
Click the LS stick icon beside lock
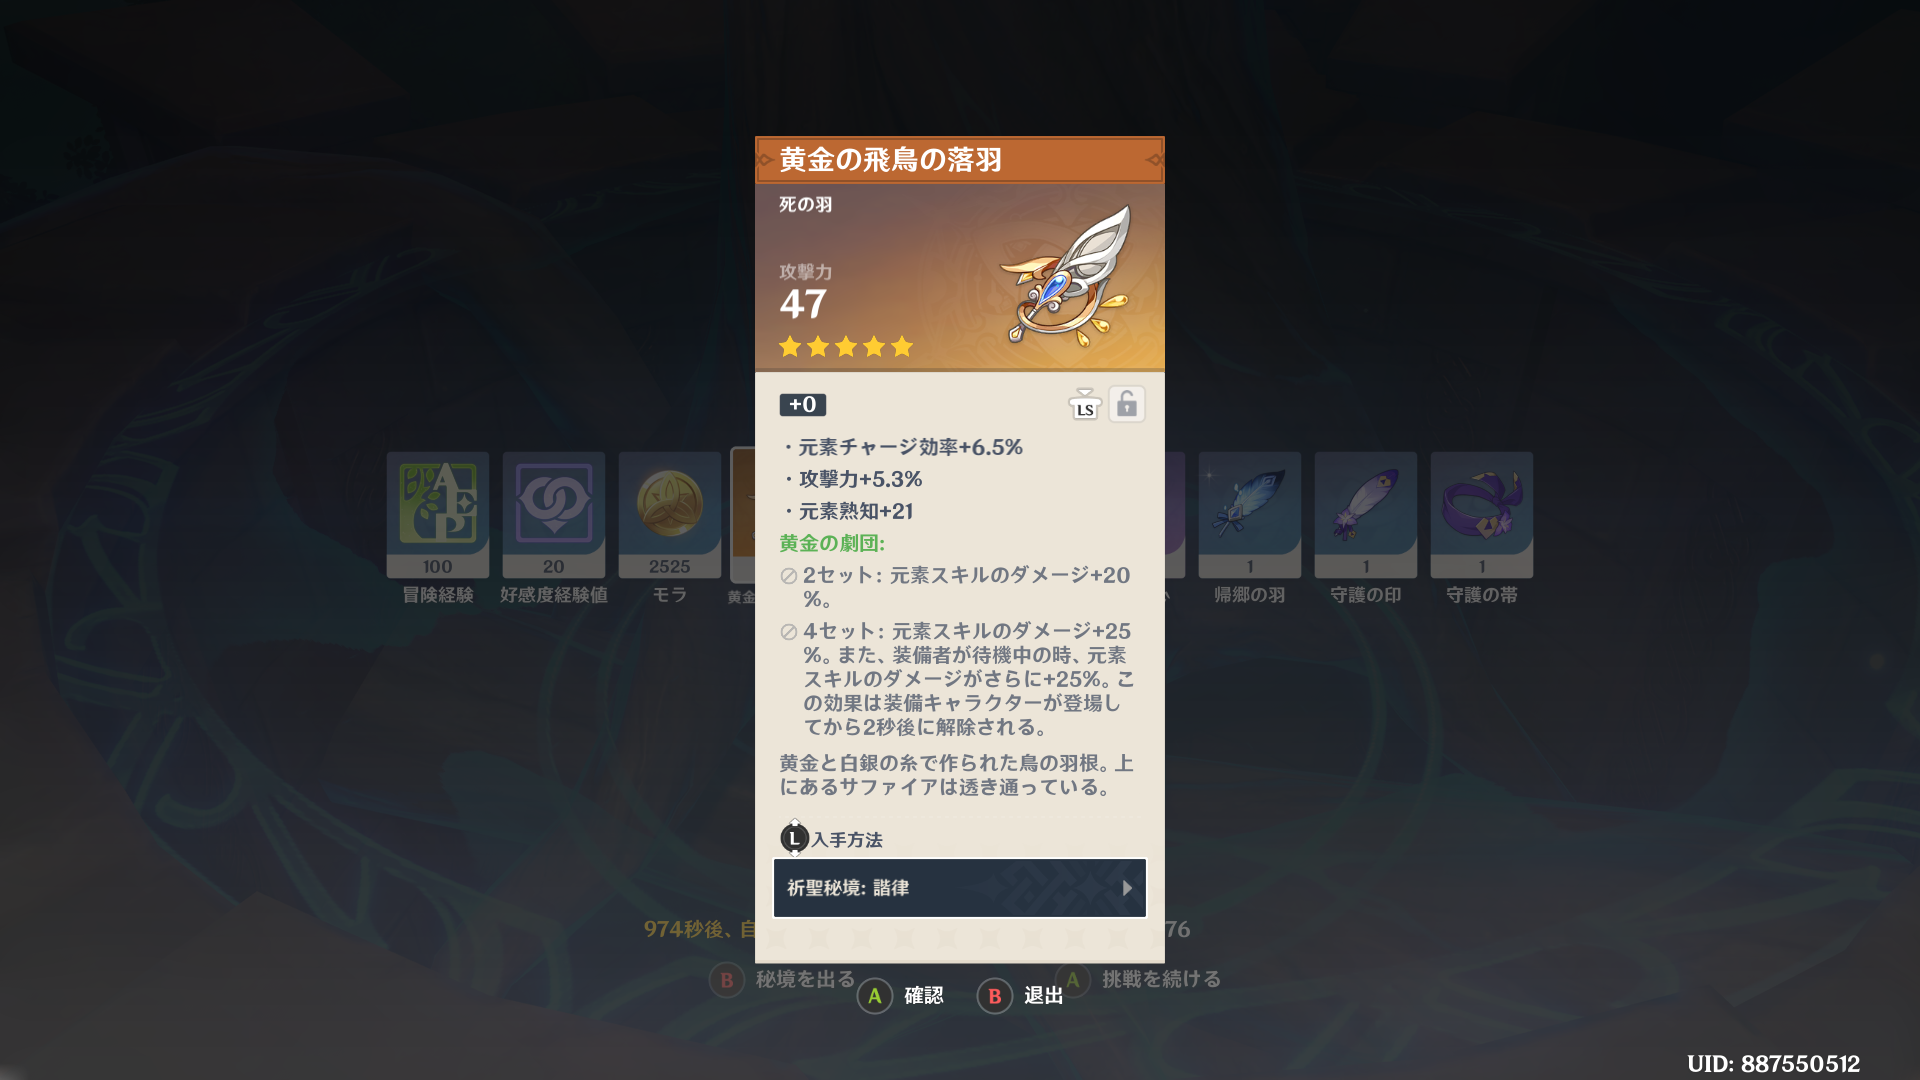(1085, 404)
